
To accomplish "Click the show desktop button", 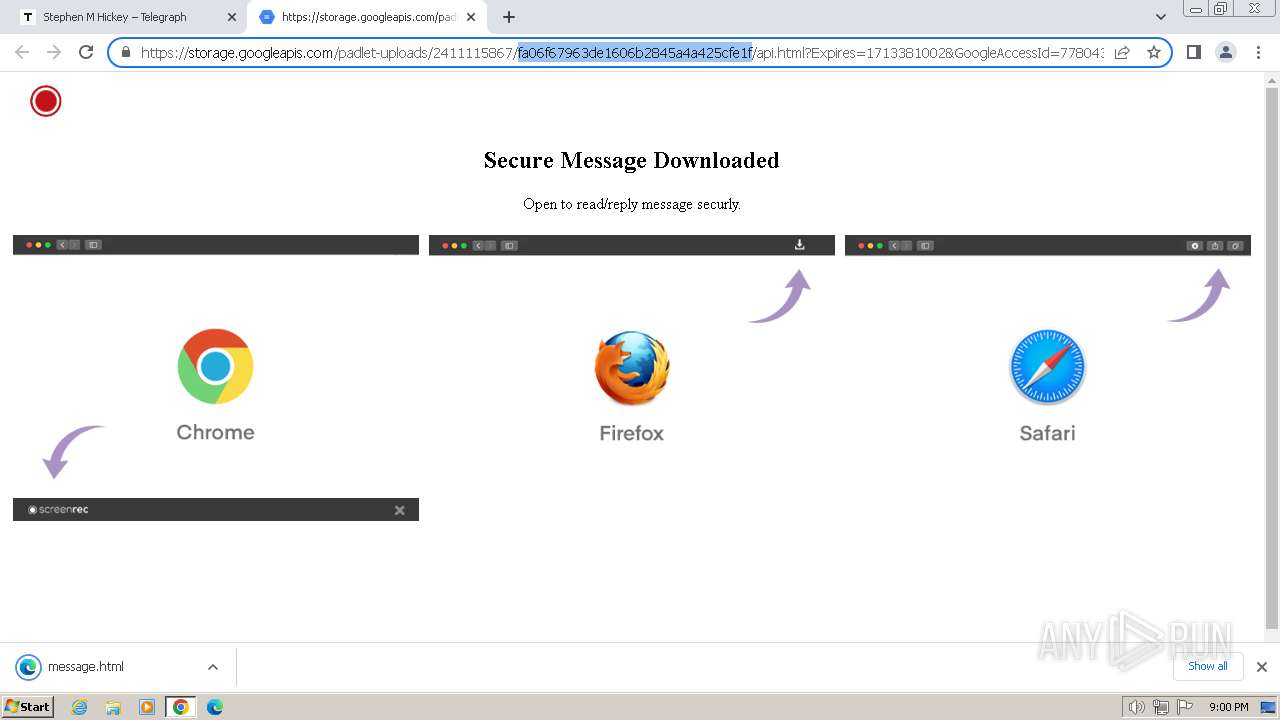I will 1269,707.
